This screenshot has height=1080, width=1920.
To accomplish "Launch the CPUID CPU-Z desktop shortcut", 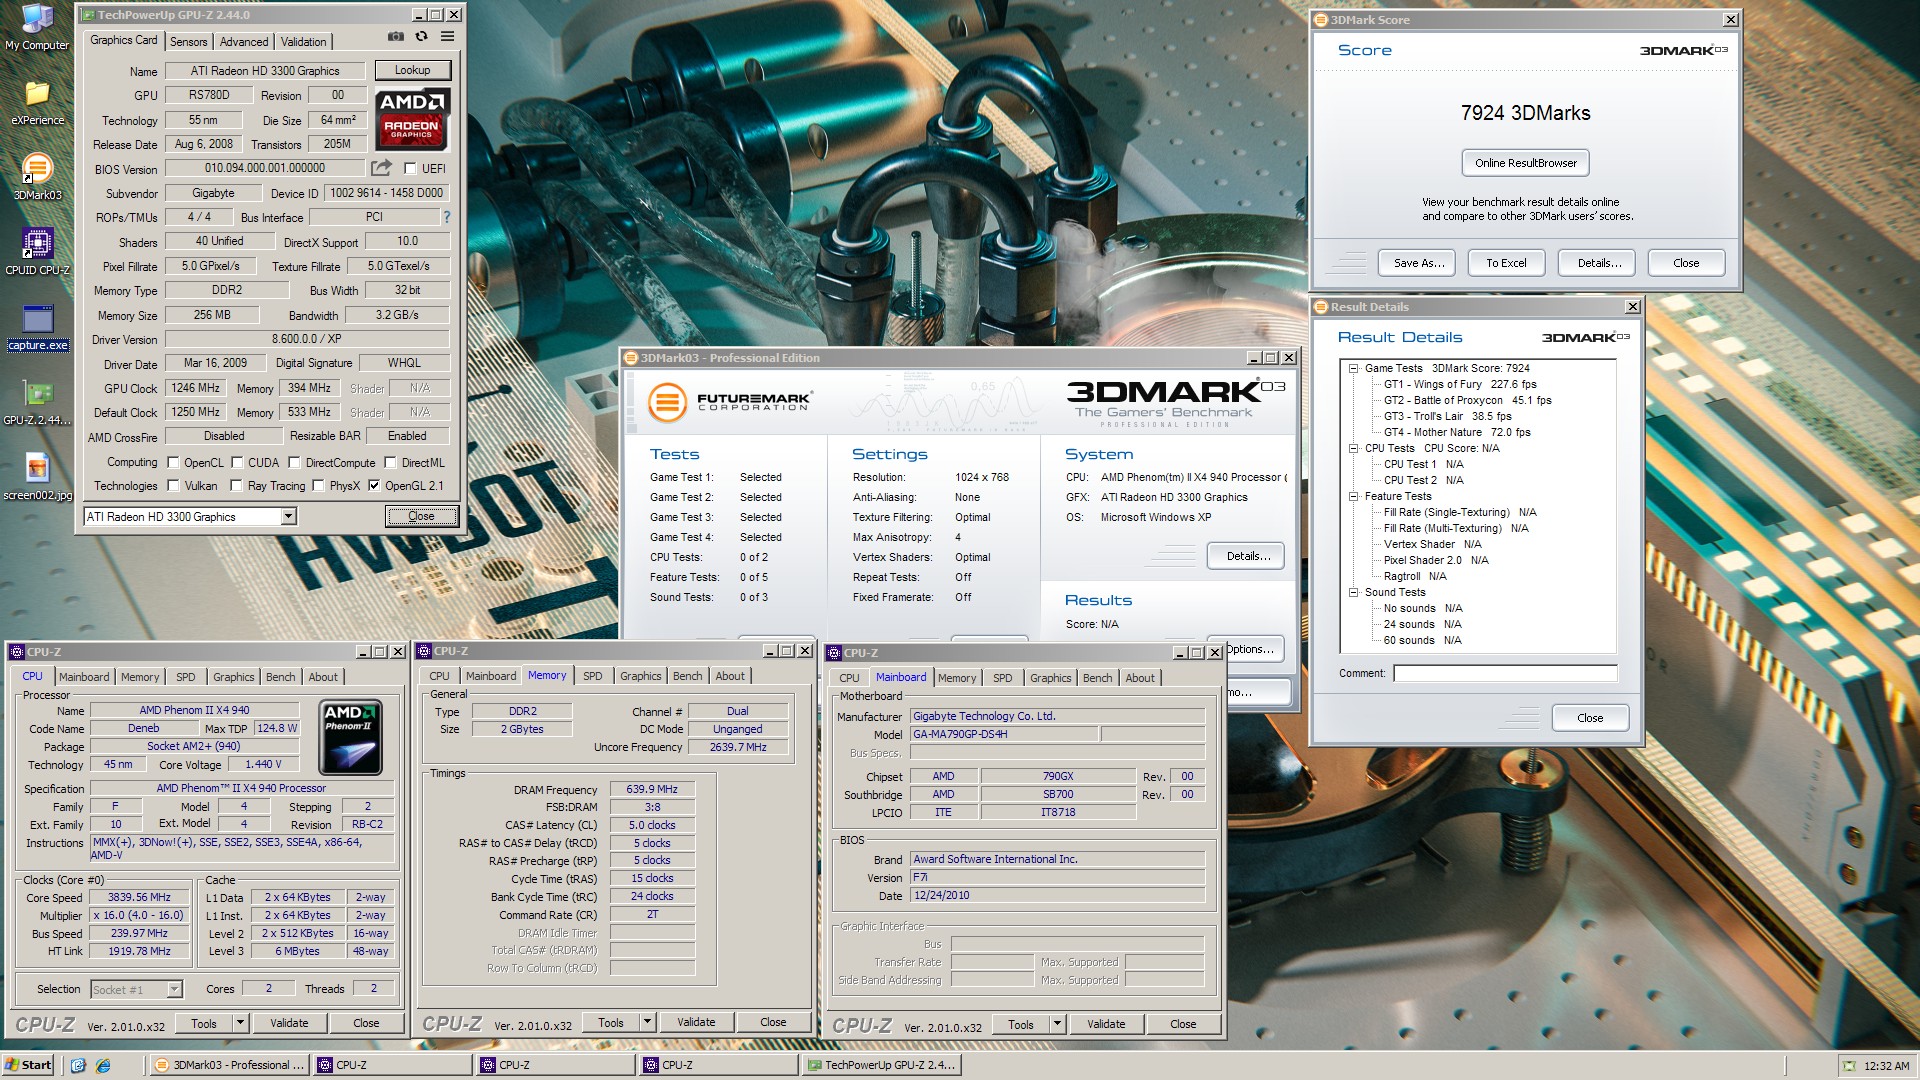I will 37,252.
